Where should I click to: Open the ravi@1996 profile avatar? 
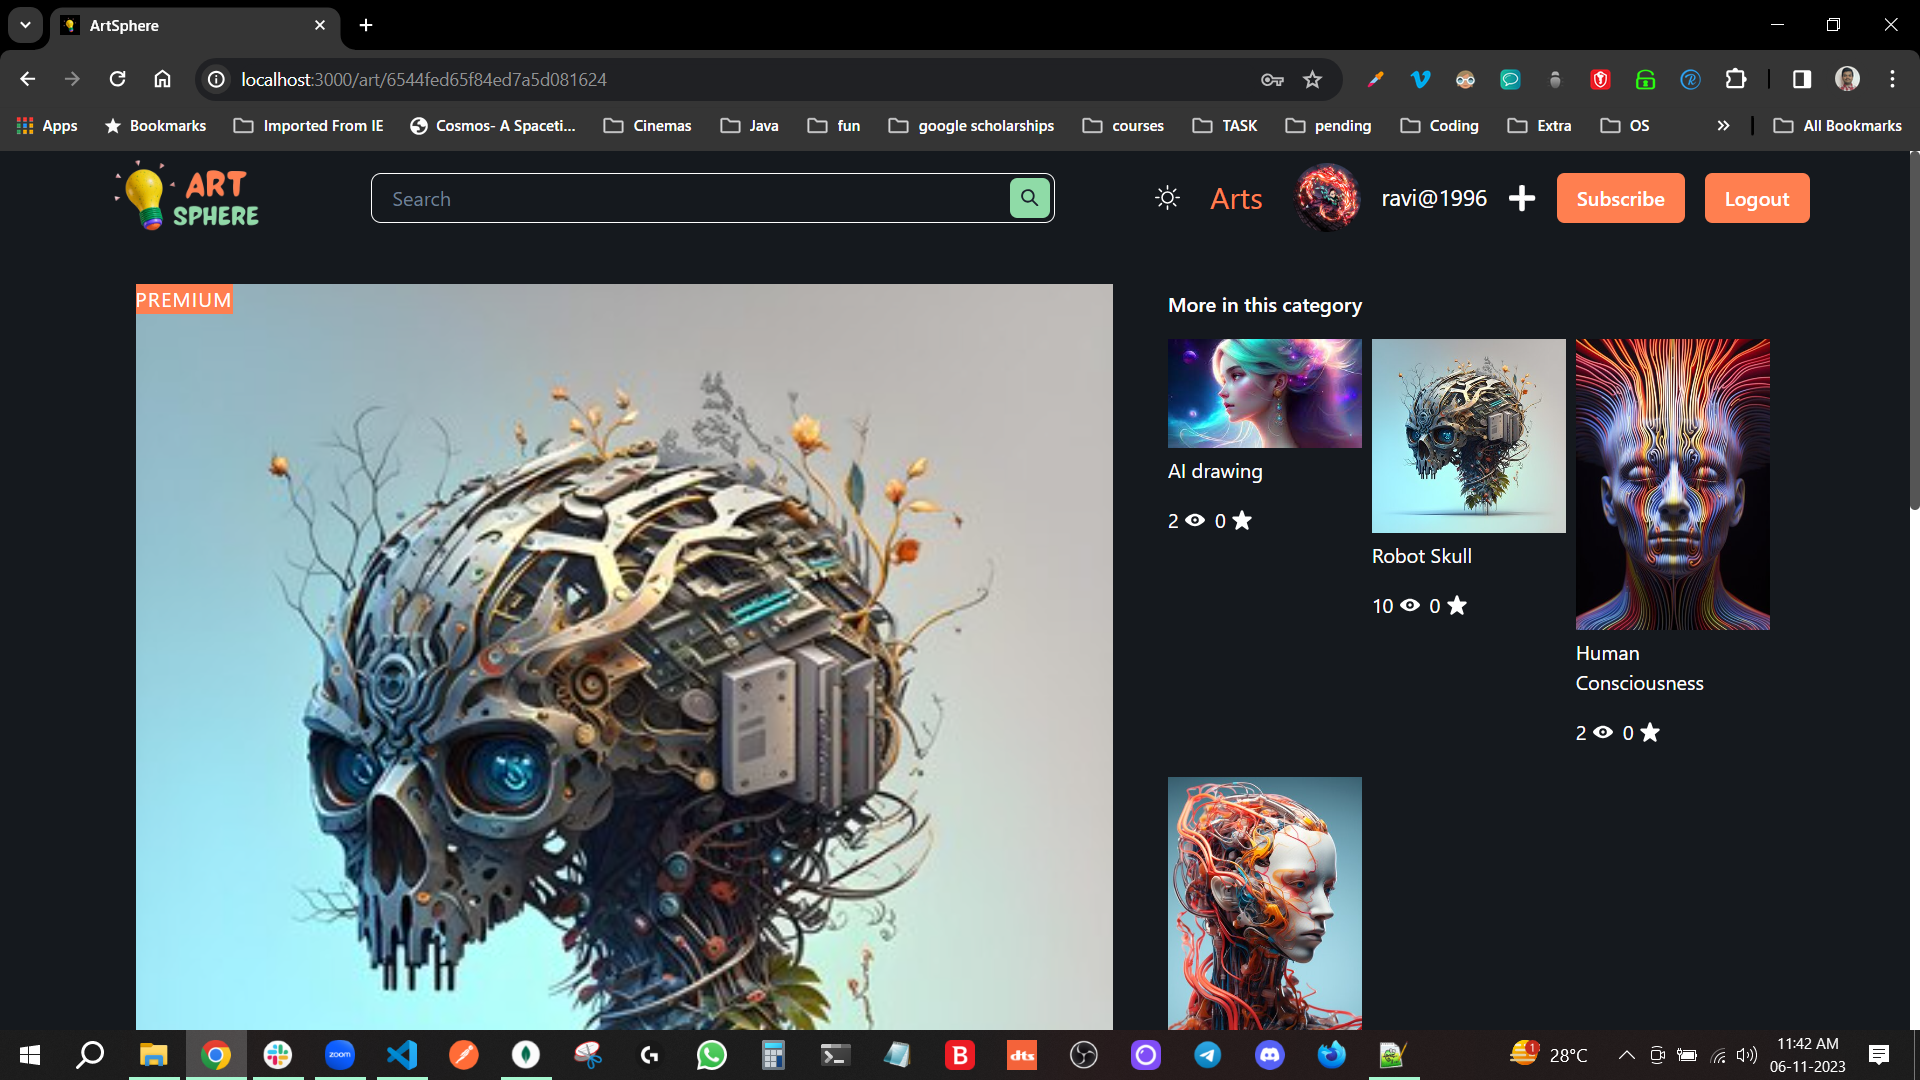click(1327, 198)
